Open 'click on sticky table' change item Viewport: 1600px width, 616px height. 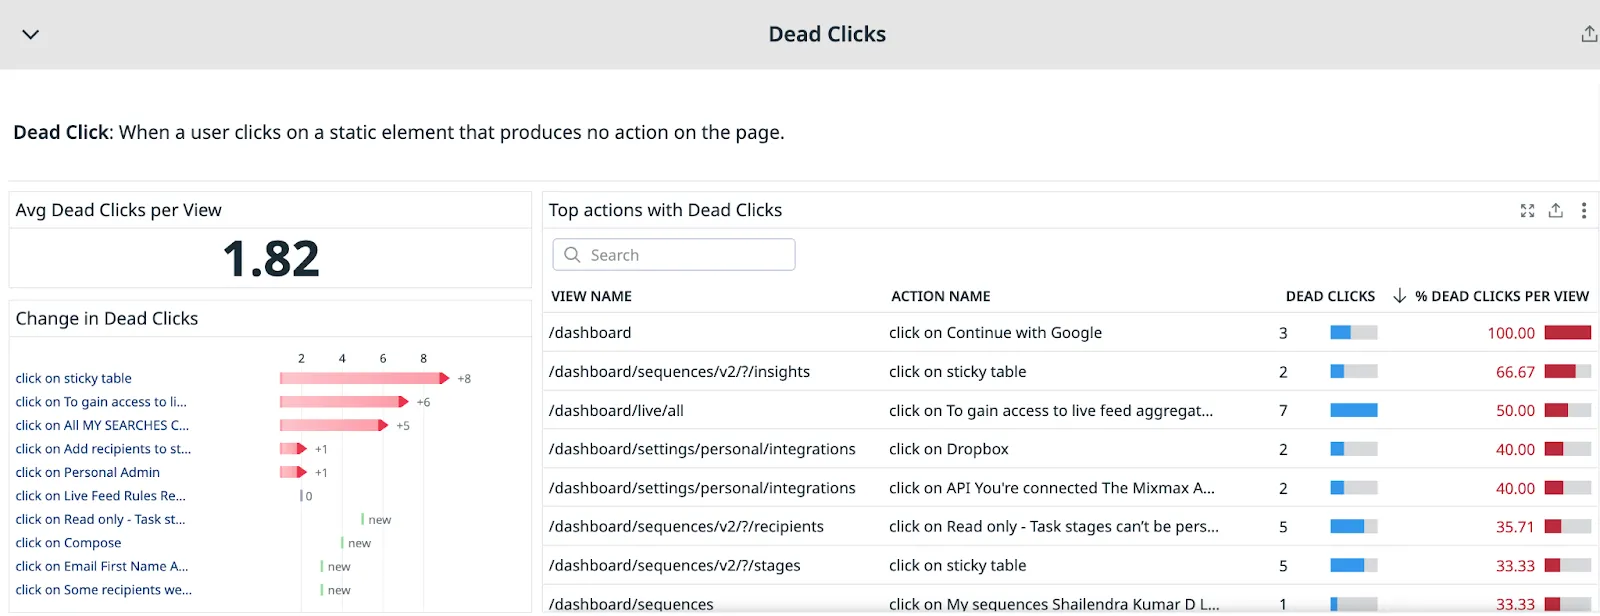pyautogui.click(x=73, y=379)
